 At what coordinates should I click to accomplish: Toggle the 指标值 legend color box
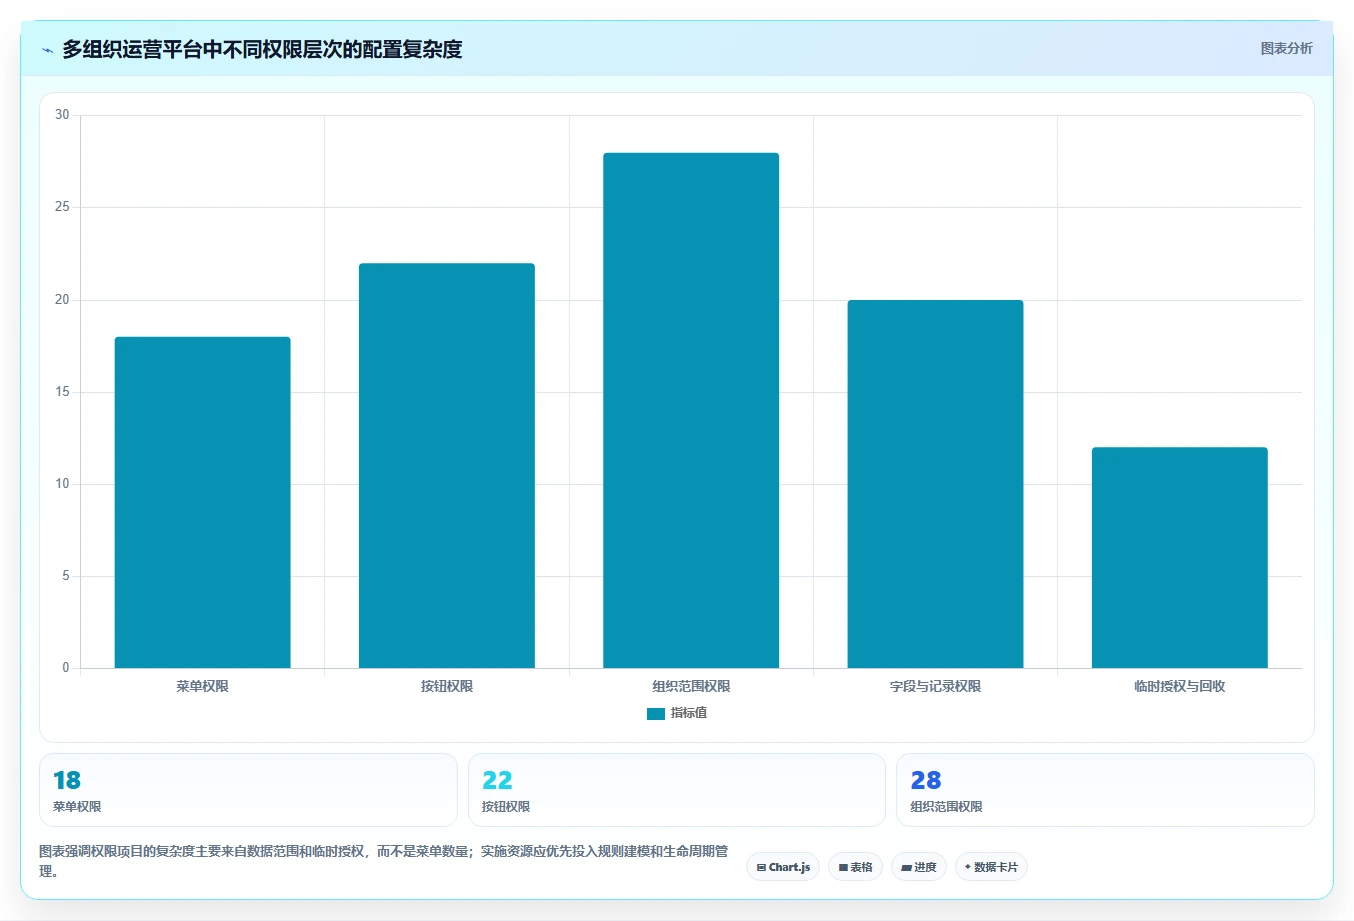coord(655,713)
